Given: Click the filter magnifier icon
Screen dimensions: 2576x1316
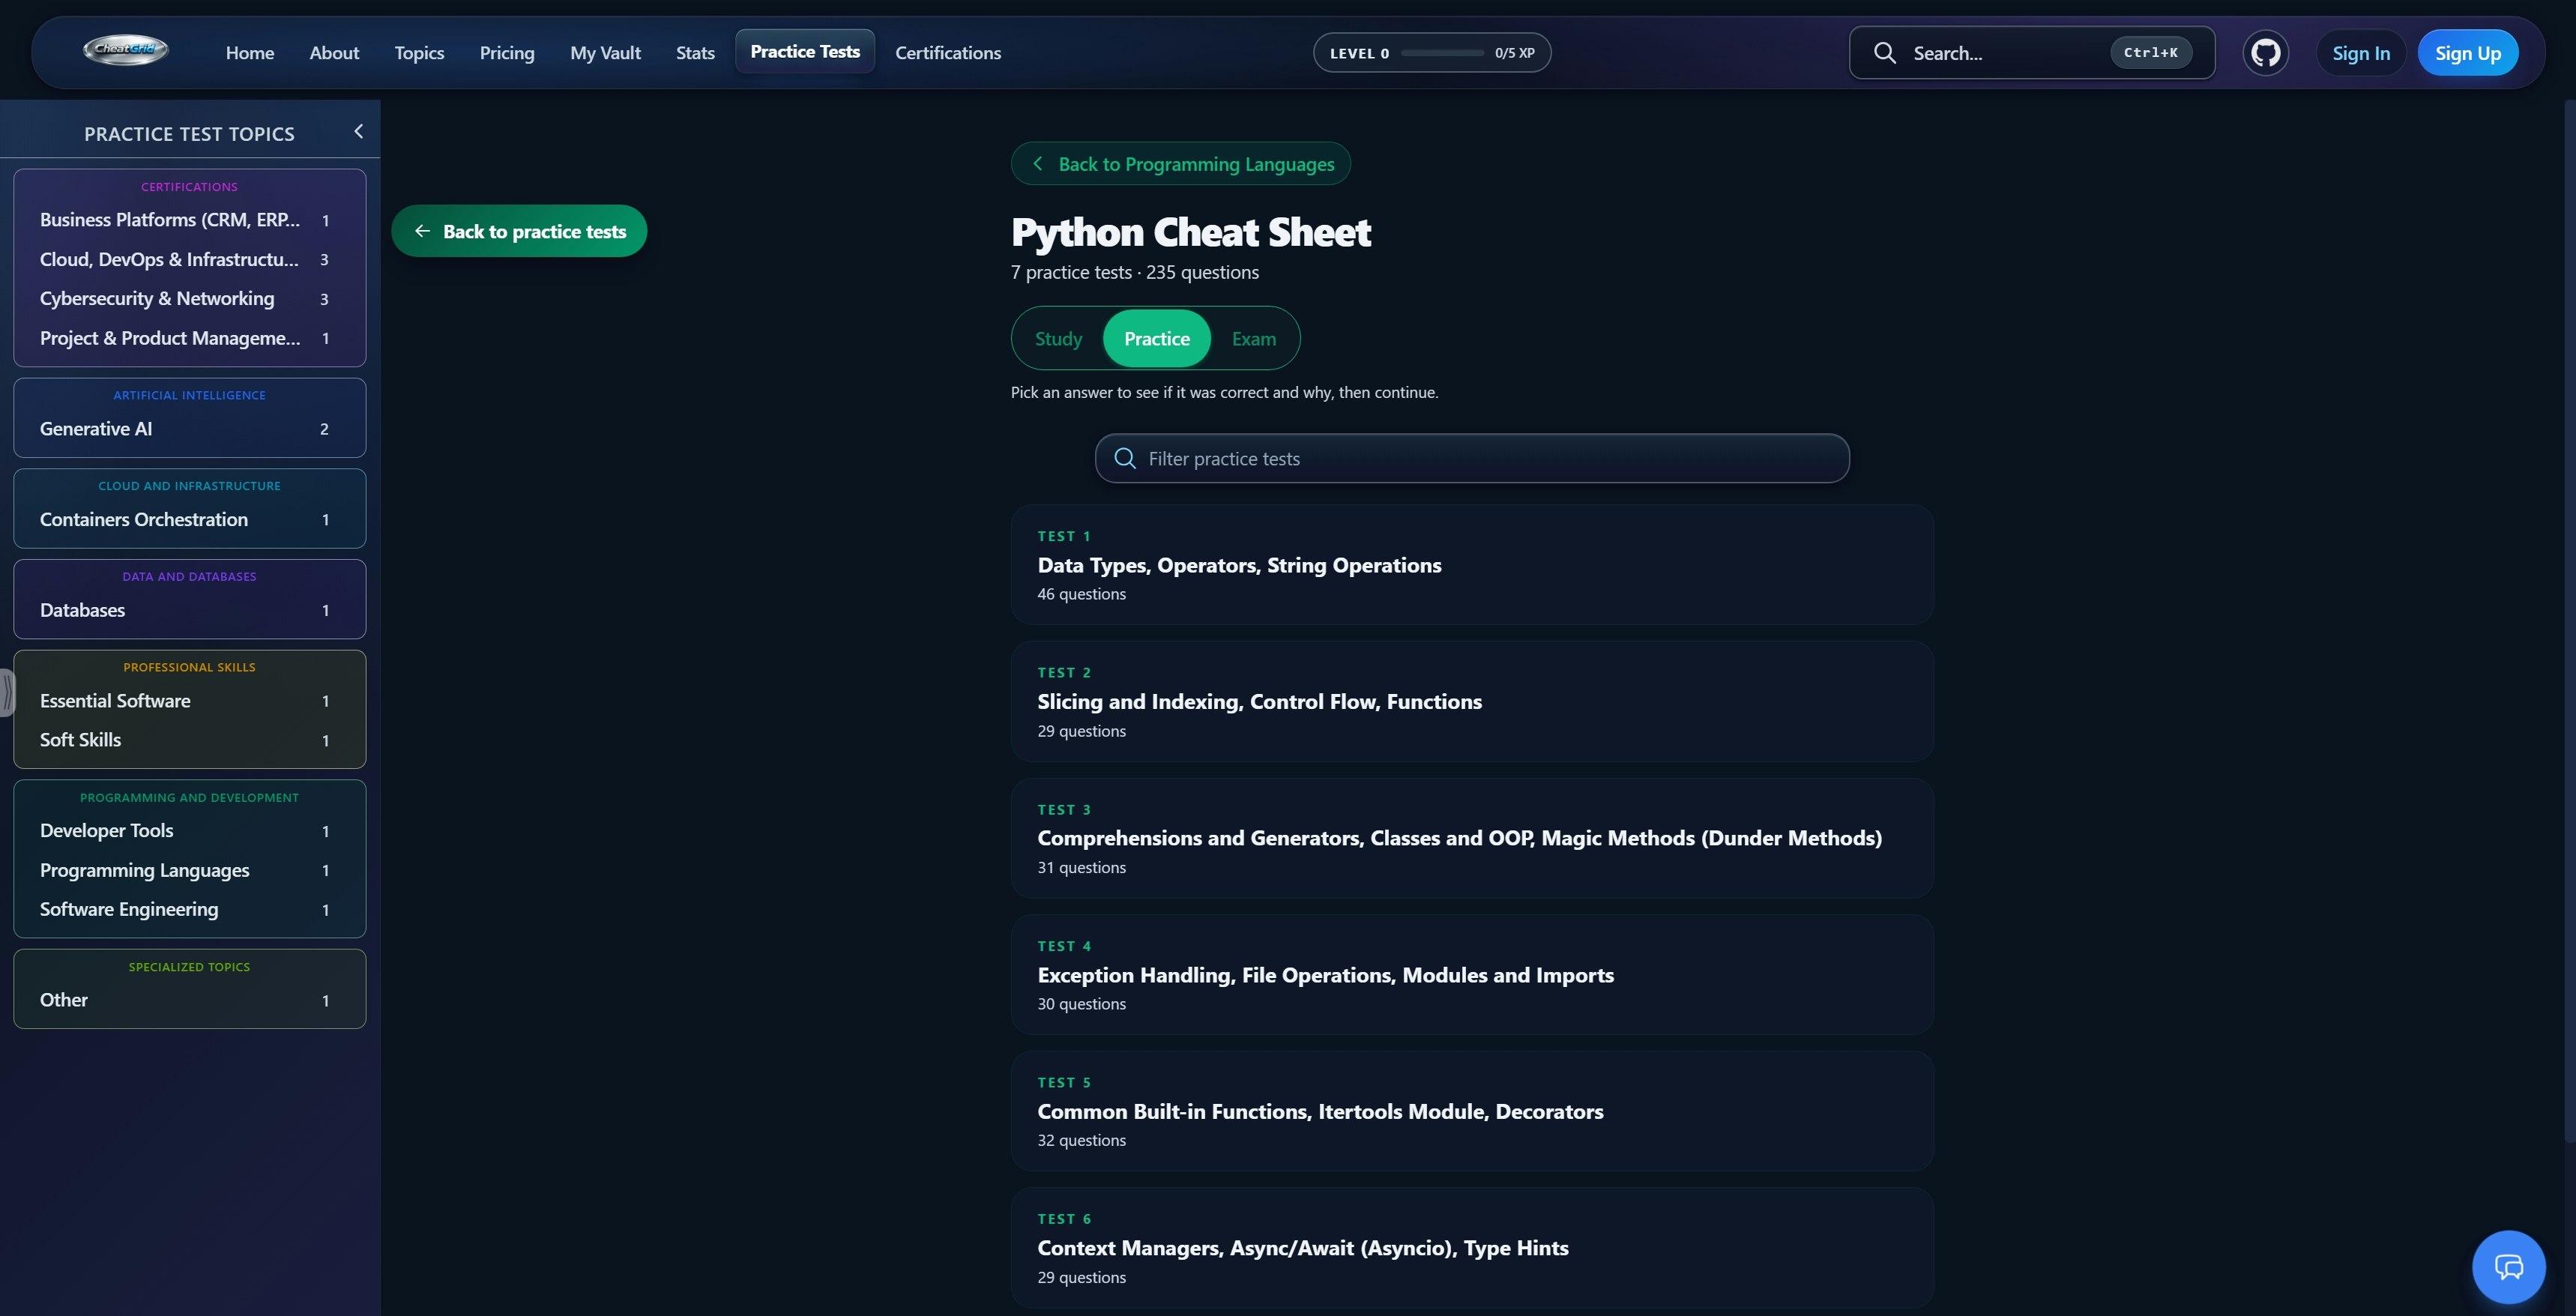Looking at the screenshot, I should click(x=1125, y=458).
